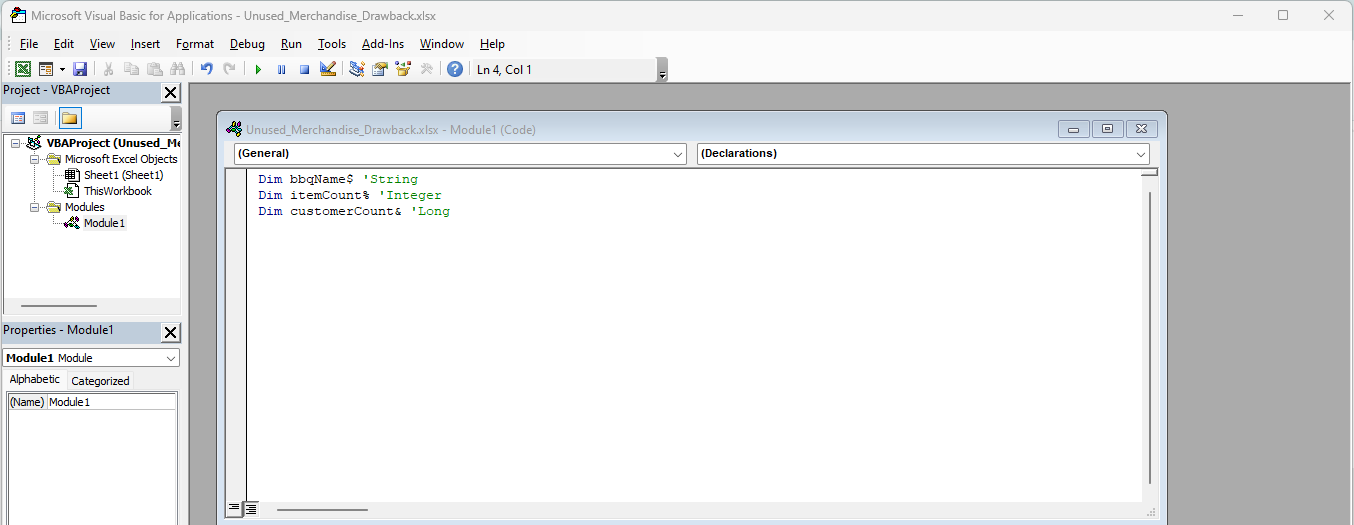This screenshot has height=525, width=1354.
Task: Open Object Browser toolbar icon
Action: point(403,69)
